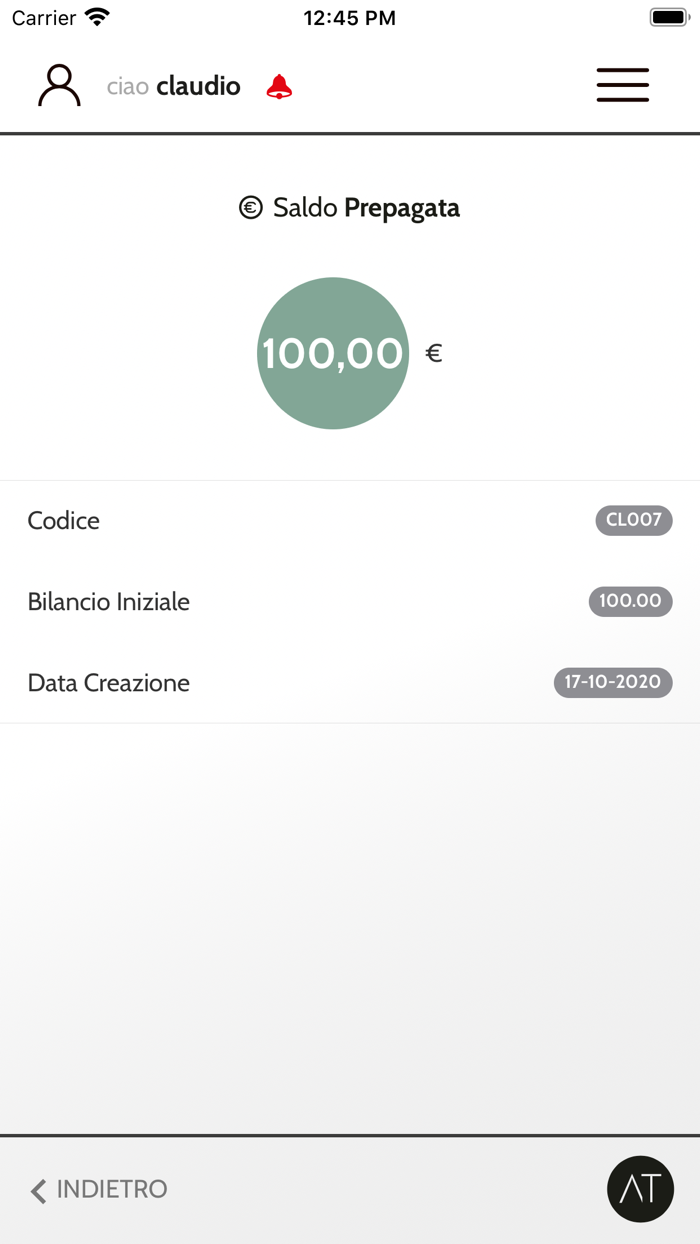This screenshot has width=700, height=1244.
Task: Tap the green 100,00 balance circle
Action: (333, 353)
